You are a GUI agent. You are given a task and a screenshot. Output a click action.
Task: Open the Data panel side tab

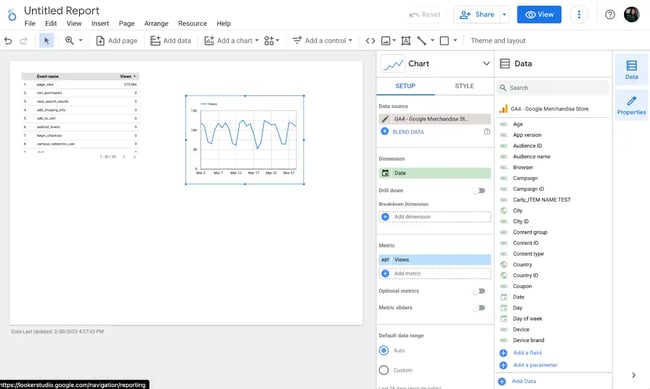[631, 70]
